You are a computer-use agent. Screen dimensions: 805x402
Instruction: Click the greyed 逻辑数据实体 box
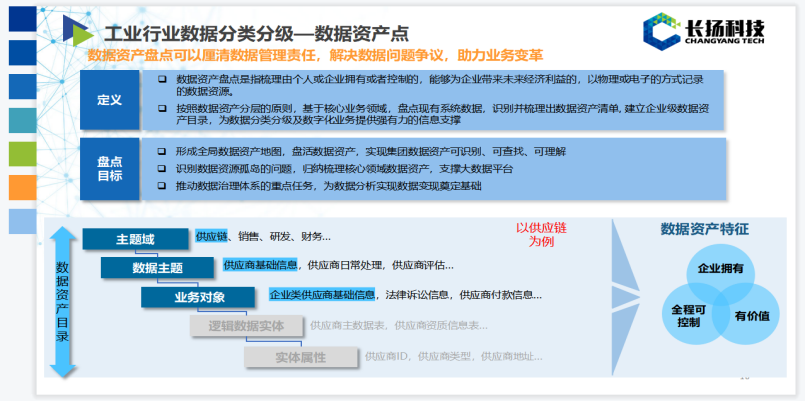pos(245,326)
